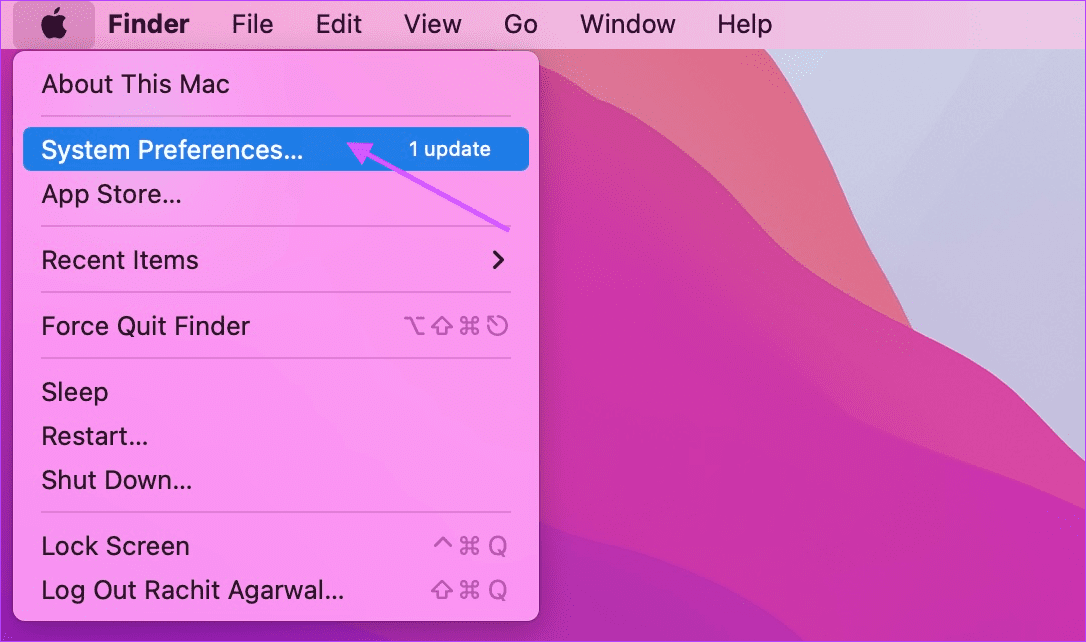The height and width of the screenshot is (642, 1086).
Task: Select Force Quit Finder
Action: coord(276,326)
